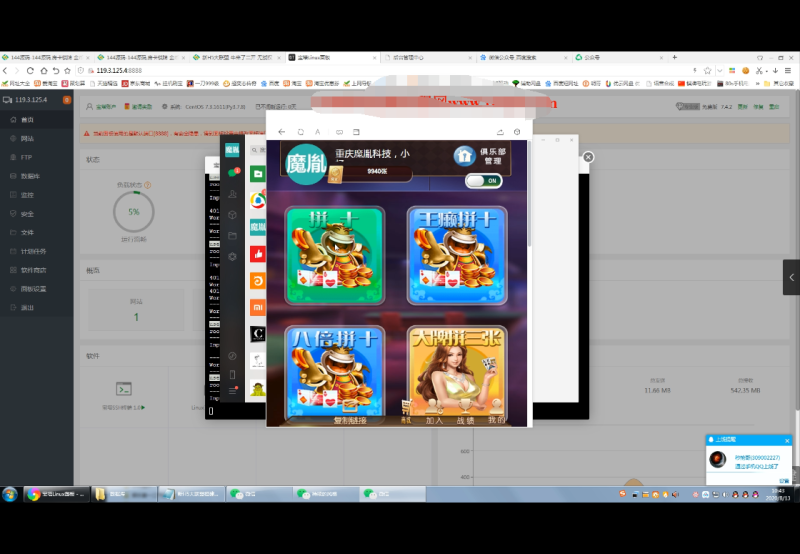The height and width of the screenshot is (554, 800).
Task: Switch to the 公众号 browser tab
Action: pyautogui.click(x=620, y=58)
